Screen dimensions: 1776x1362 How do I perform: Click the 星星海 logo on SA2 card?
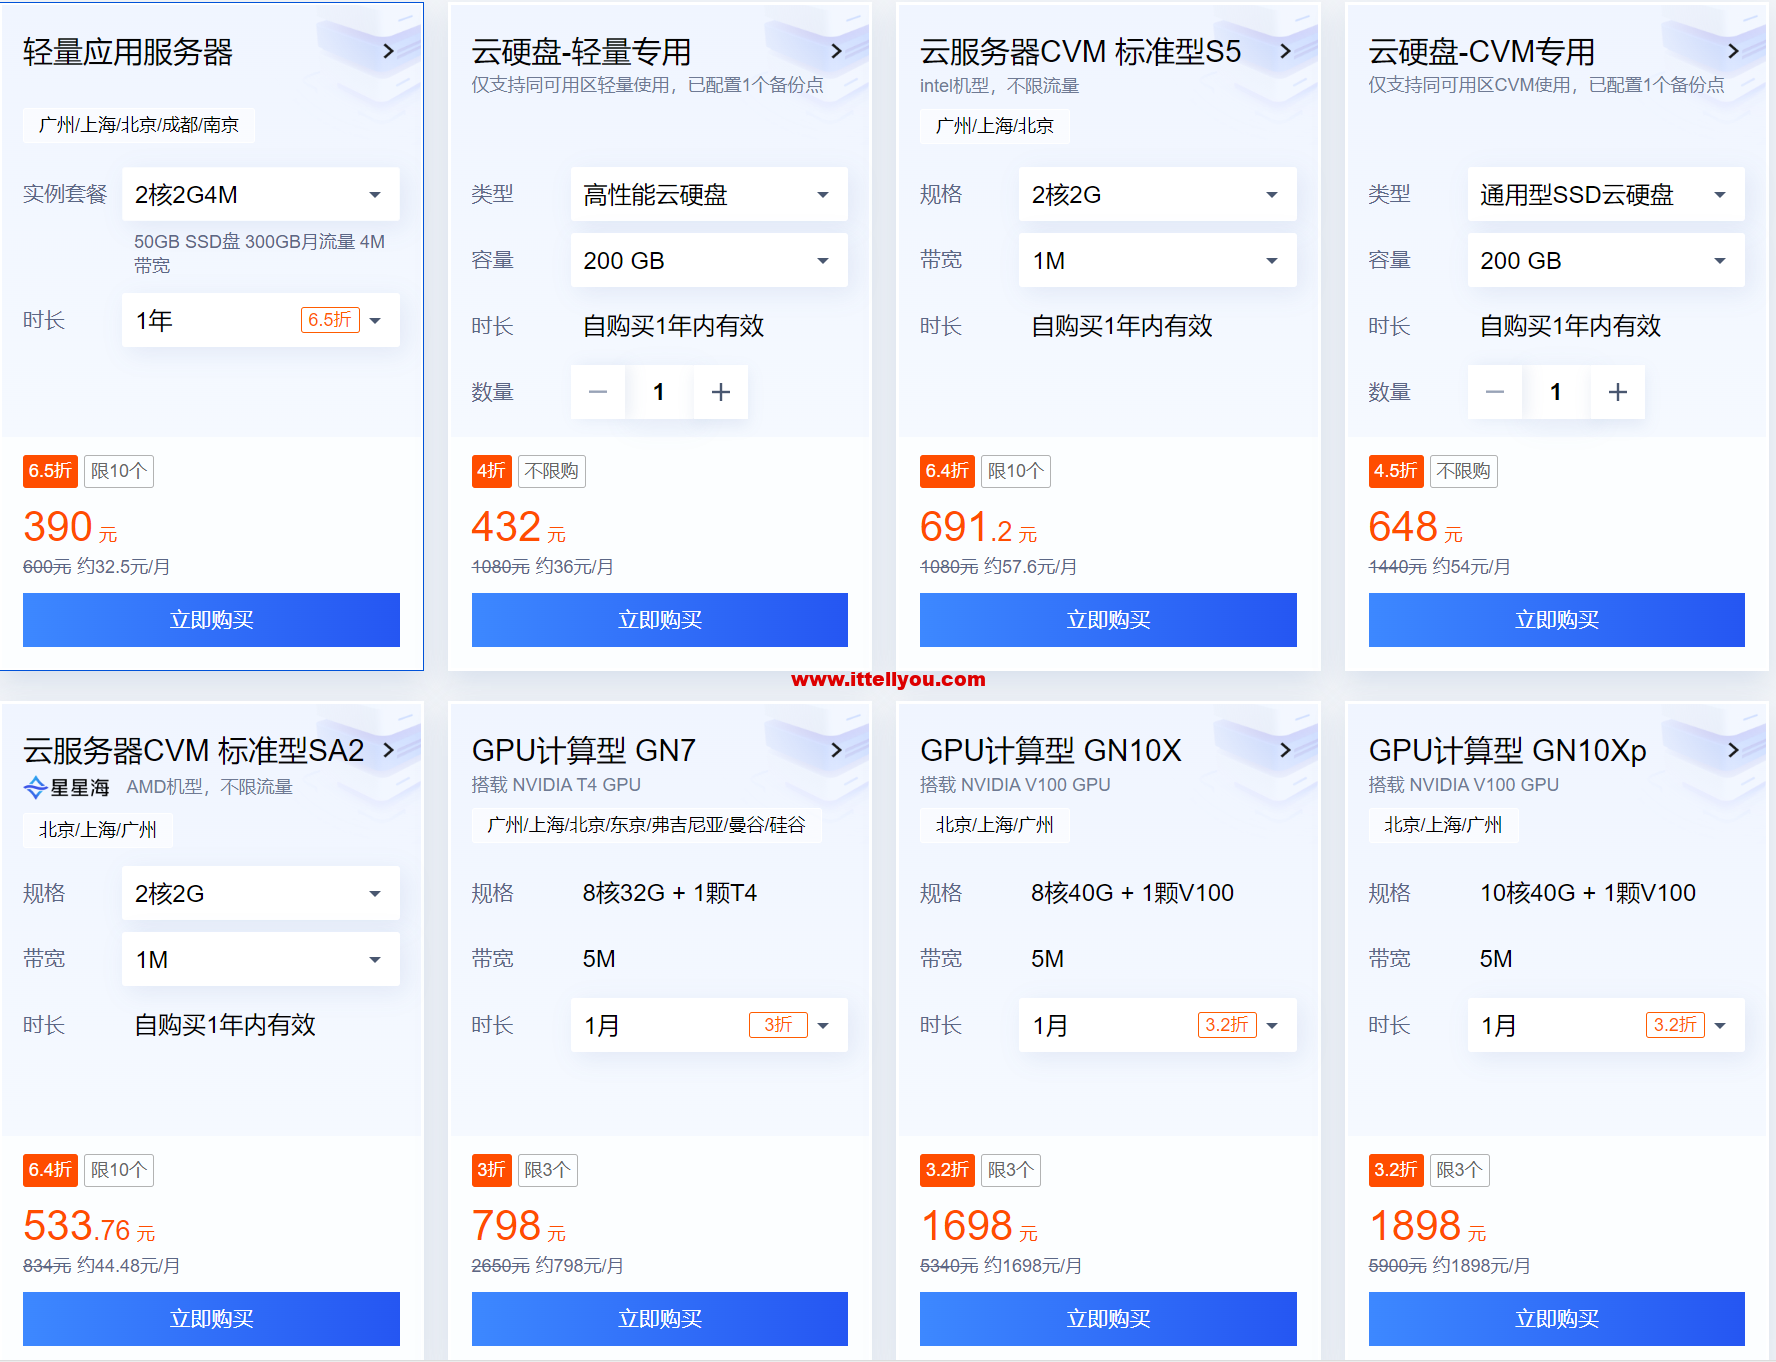click(x=66, y=788)
